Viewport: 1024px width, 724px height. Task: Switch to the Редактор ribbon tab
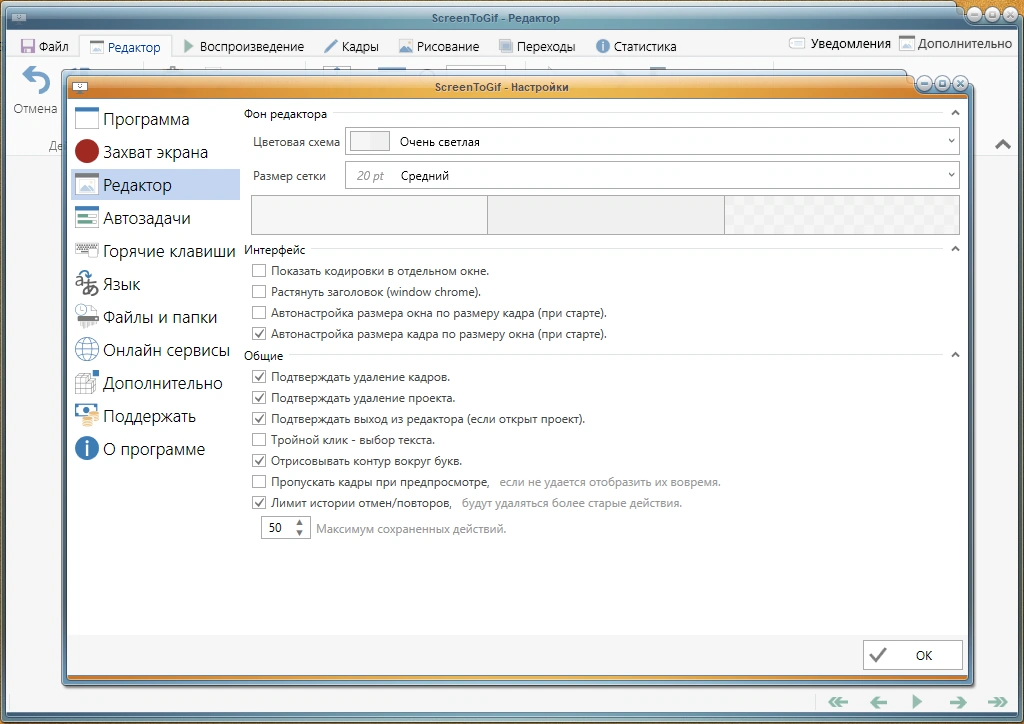tap(125, 47)
